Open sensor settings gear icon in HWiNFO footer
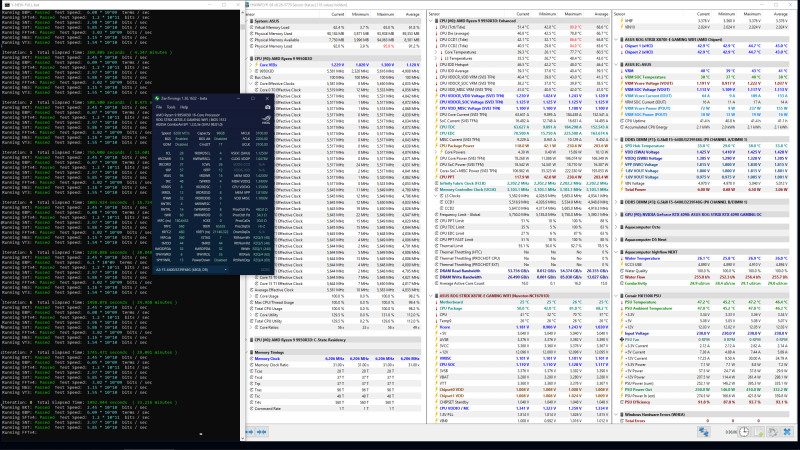Viewport: 800px width, 450px height. coord(773,432)
